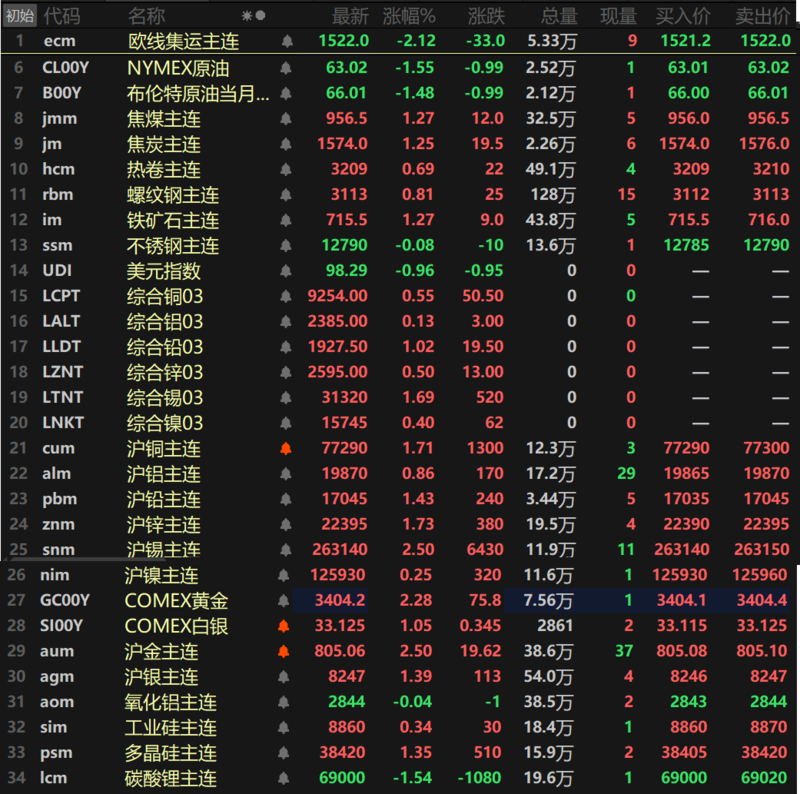Toggle alert bell for 欧线集运主连
The image size is (800, 794).
[287, 41]
